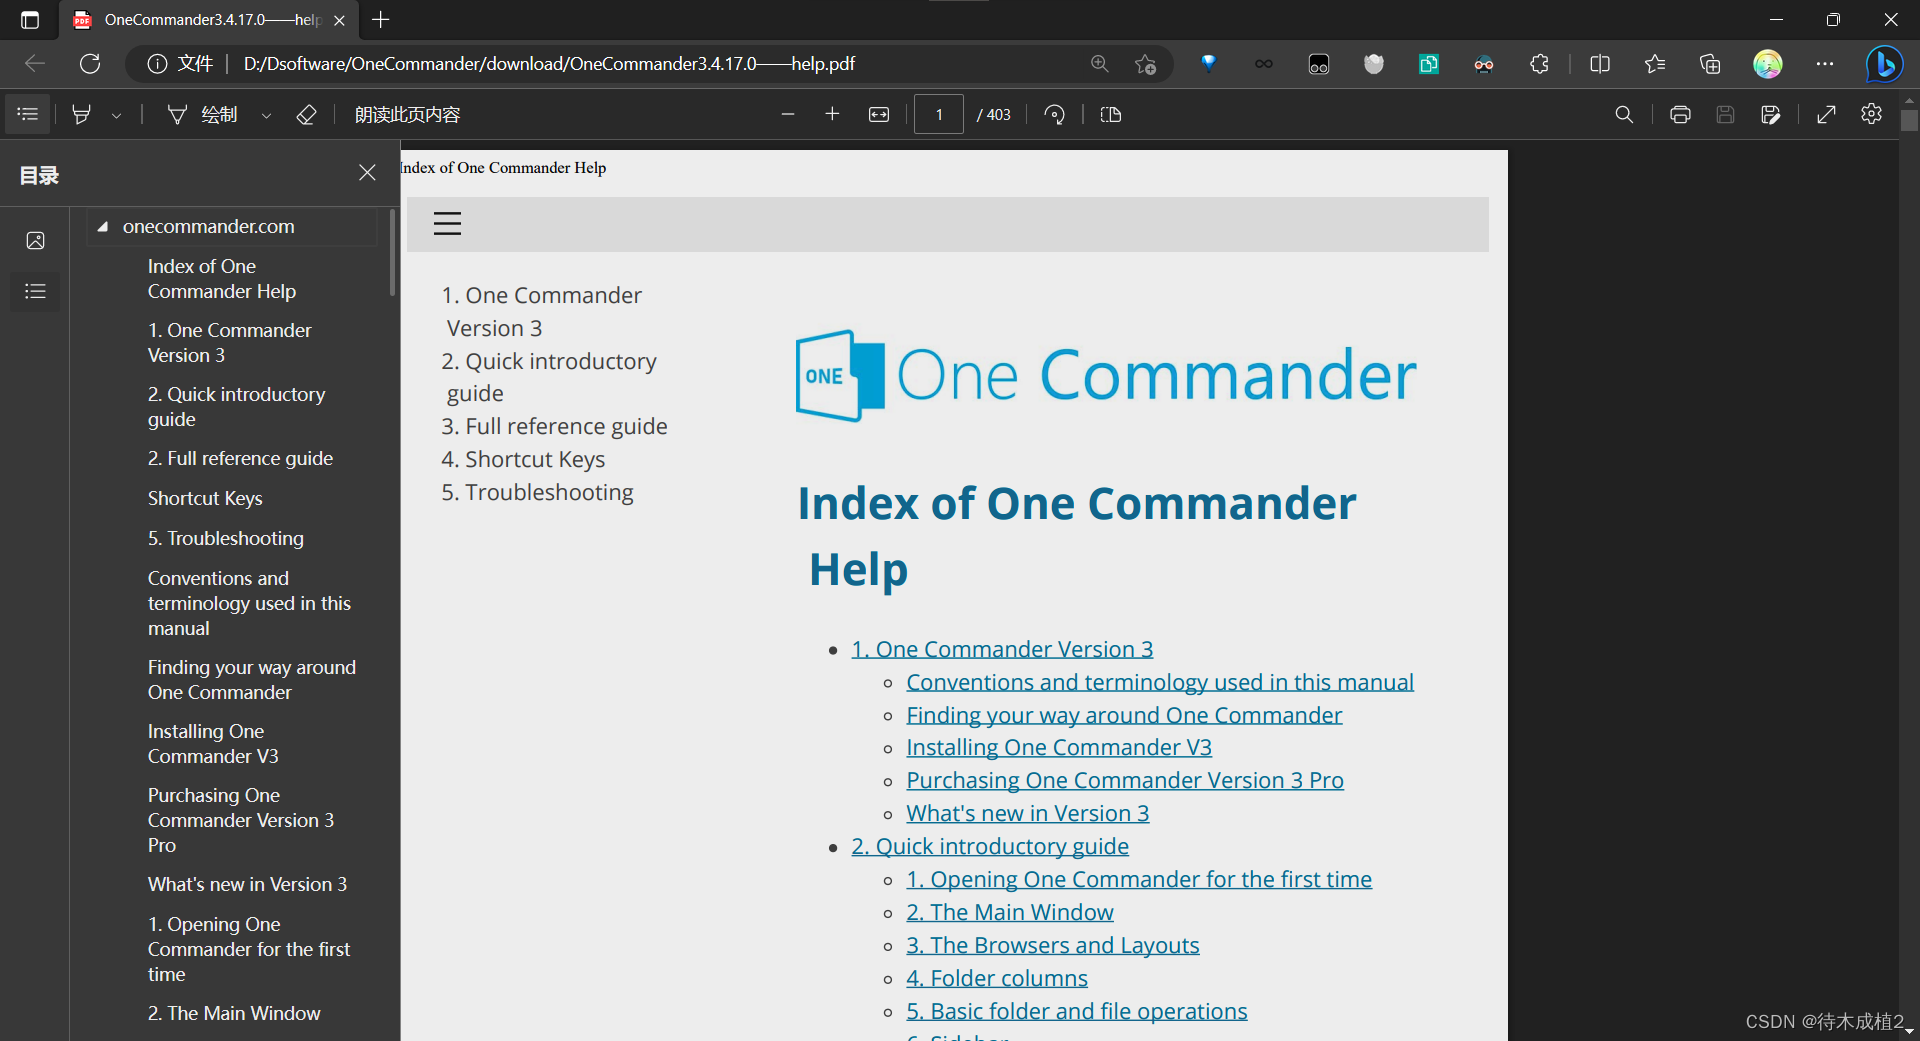Image resolution: width=1920 pixels, height=1041 pixels.
Task: Follow 'Conventions and terminology used in this manual' link
Action: pyautogui.click(x=1160, y=682)
